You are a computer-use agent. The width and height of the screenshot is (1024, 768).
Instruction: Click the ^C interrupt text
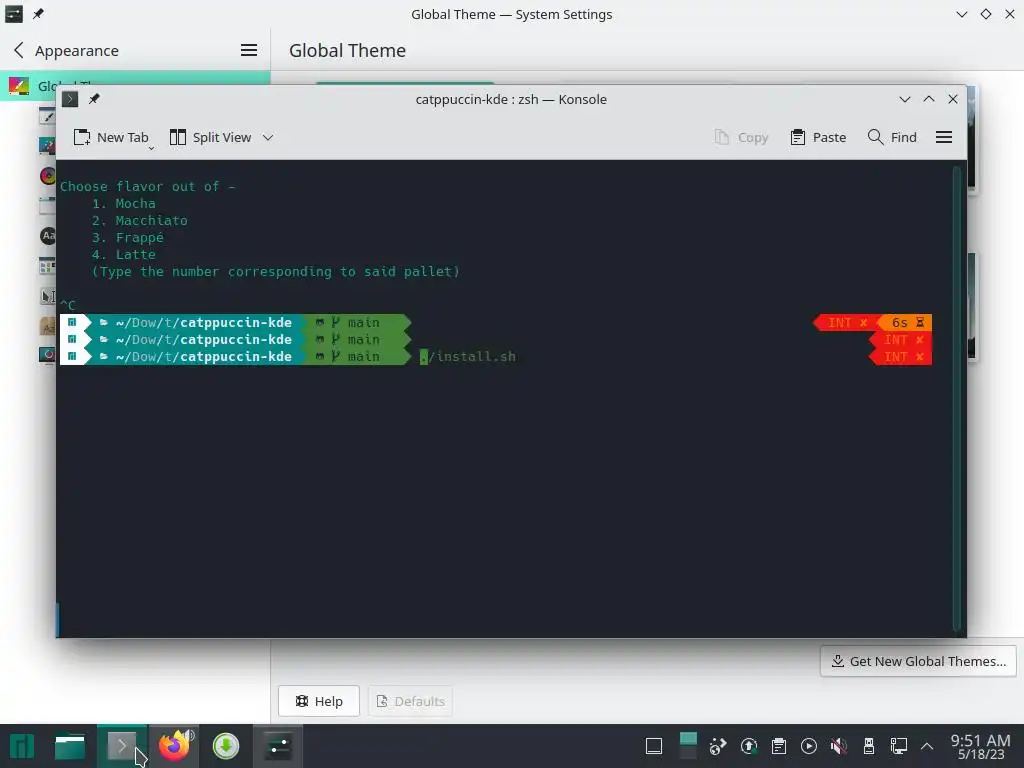[x=68, y=305]
